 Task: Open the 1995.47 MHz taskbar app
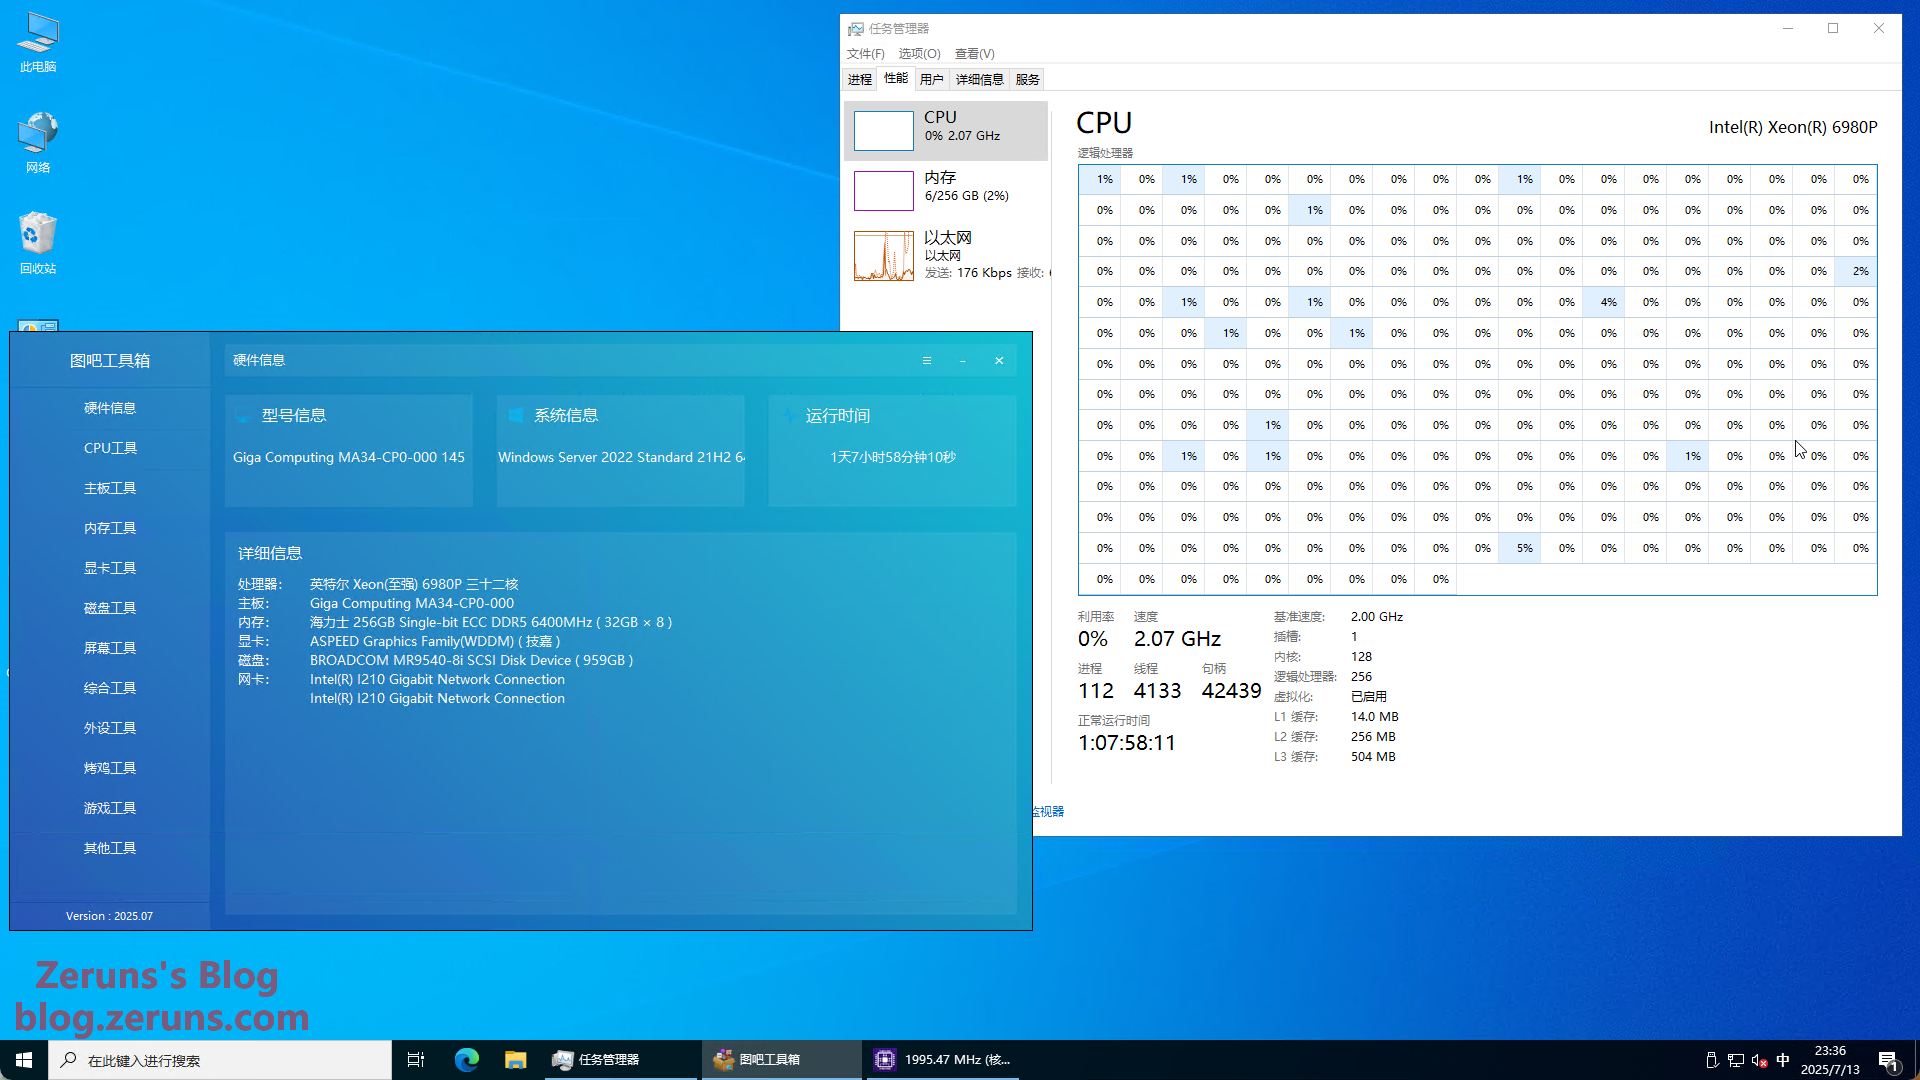click(x=942, y=1060)
